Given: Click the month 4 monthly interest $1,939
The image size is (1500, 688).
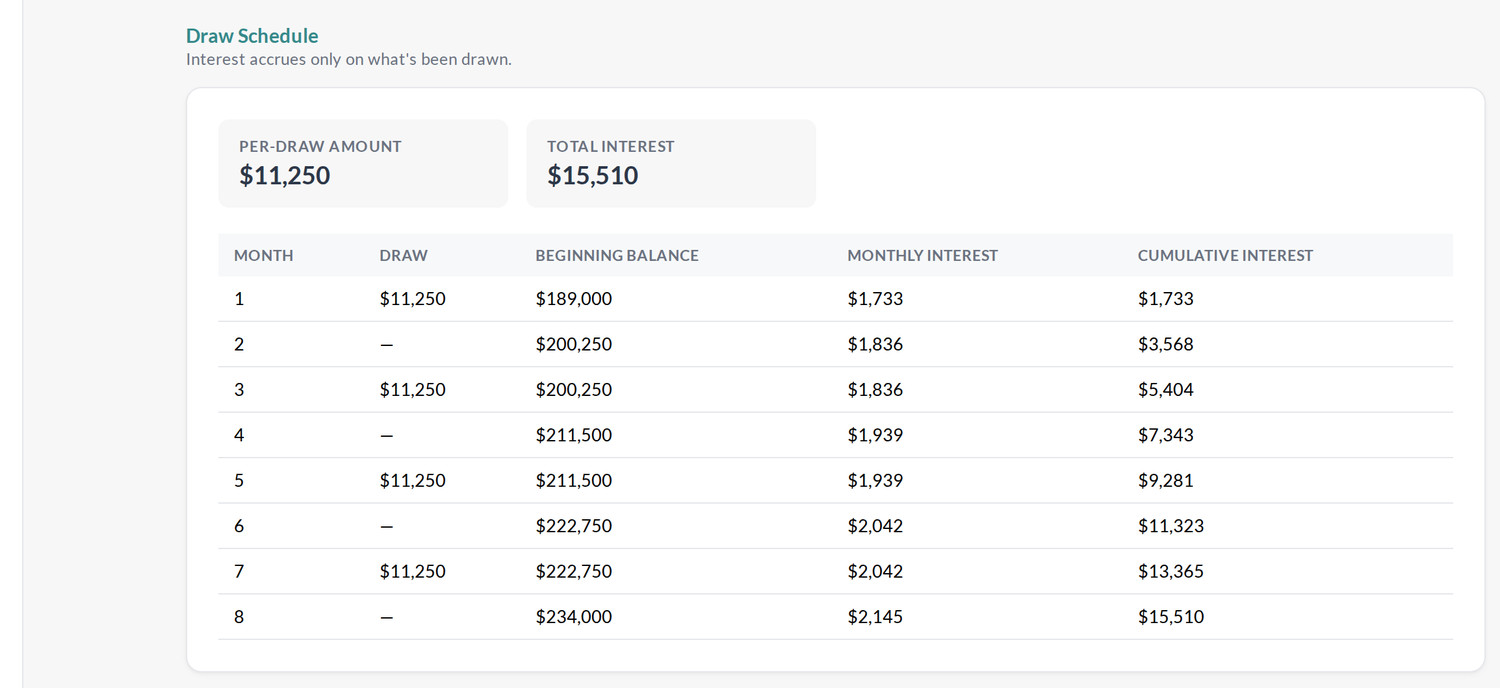Looking at the screenshot, I should (875, 435).
